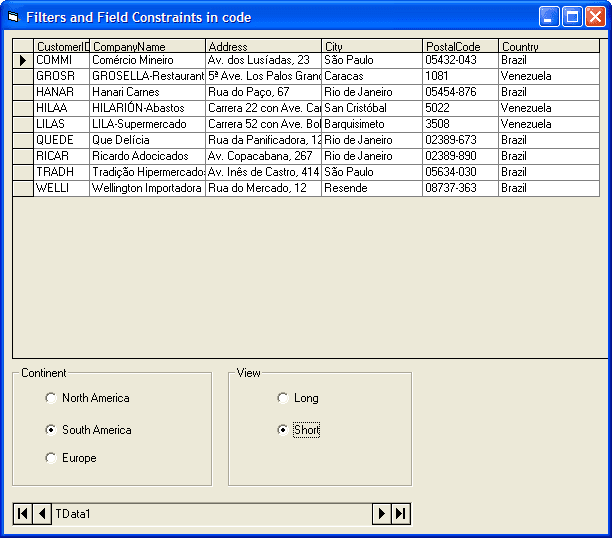This screenshot has height=538, width=612.
Task: Select Europe continent option
Action: [x=71, y=458]
